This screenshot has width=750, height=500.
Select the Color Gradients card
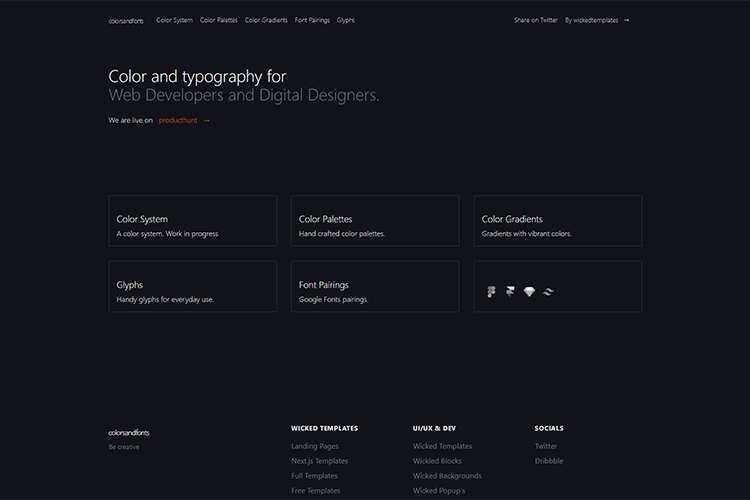coord(557,221)
